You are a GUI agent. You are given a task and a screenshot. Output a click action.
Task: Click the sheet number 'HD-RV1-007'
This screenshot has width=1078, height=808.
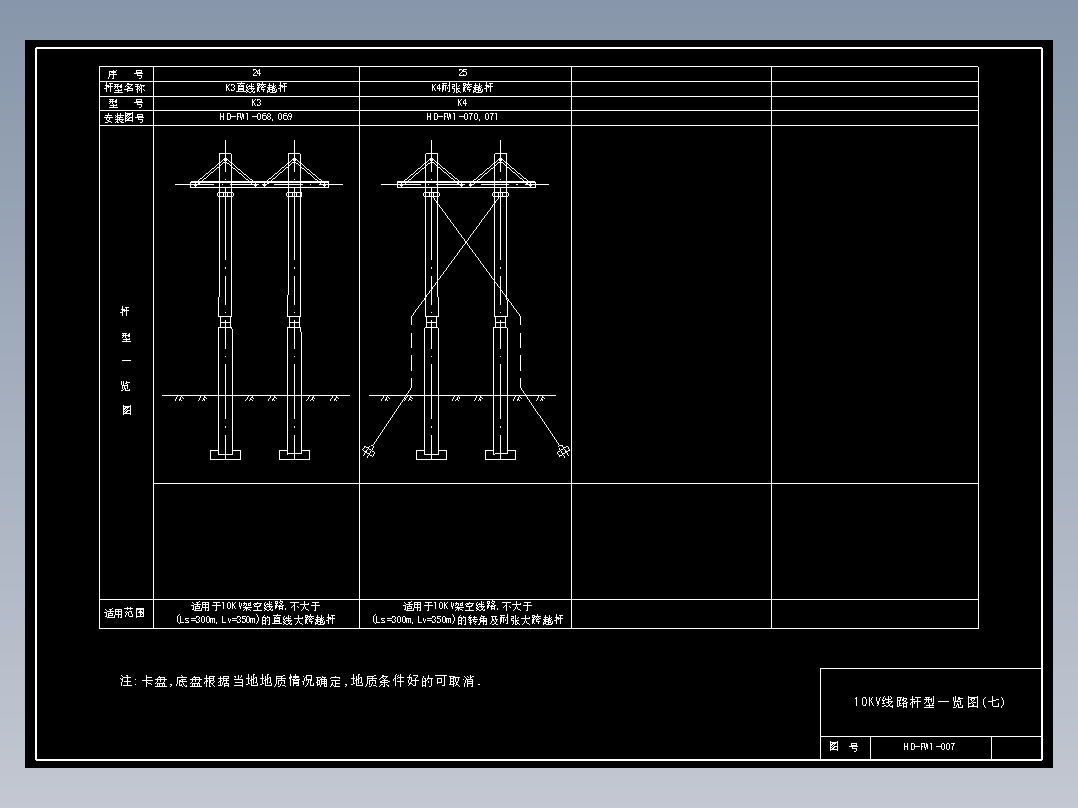point(930,747)
